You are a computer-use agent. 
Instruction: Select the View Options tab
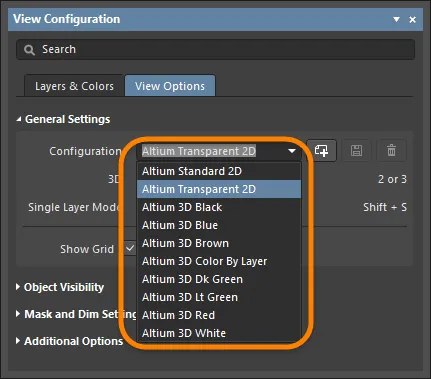click(x=170, y=86)
